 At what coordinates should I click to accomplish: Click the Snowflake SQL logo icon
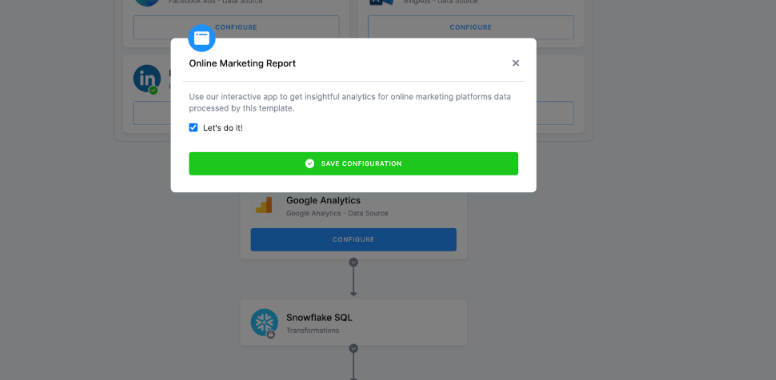click(264, 322)
